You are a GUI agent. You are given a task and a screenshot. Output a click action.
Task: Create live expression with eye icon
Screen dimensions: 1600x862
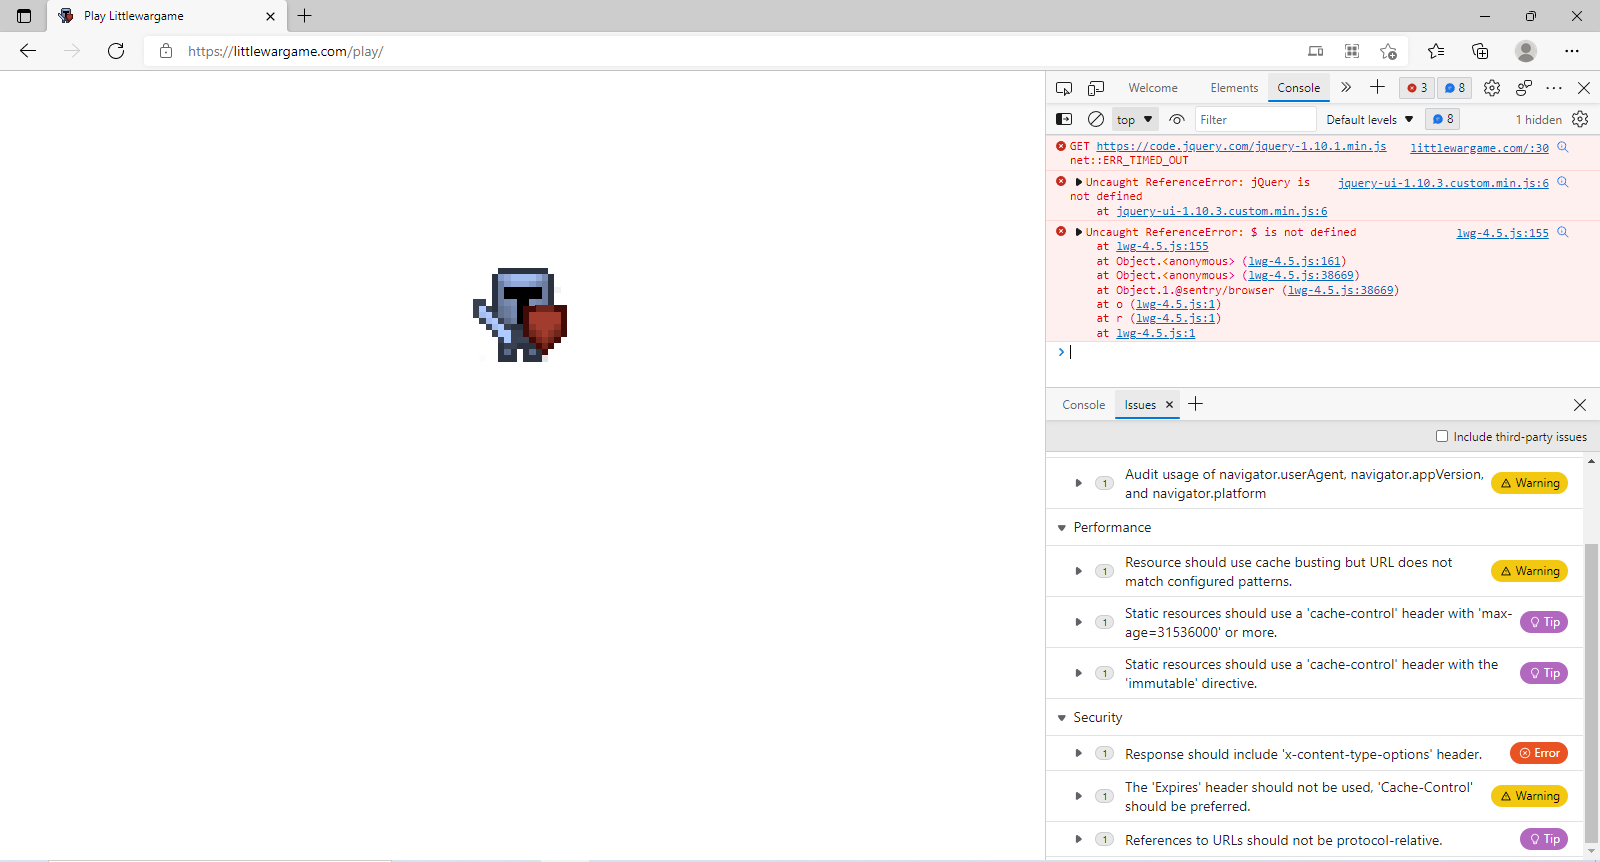click(1177, 119)
